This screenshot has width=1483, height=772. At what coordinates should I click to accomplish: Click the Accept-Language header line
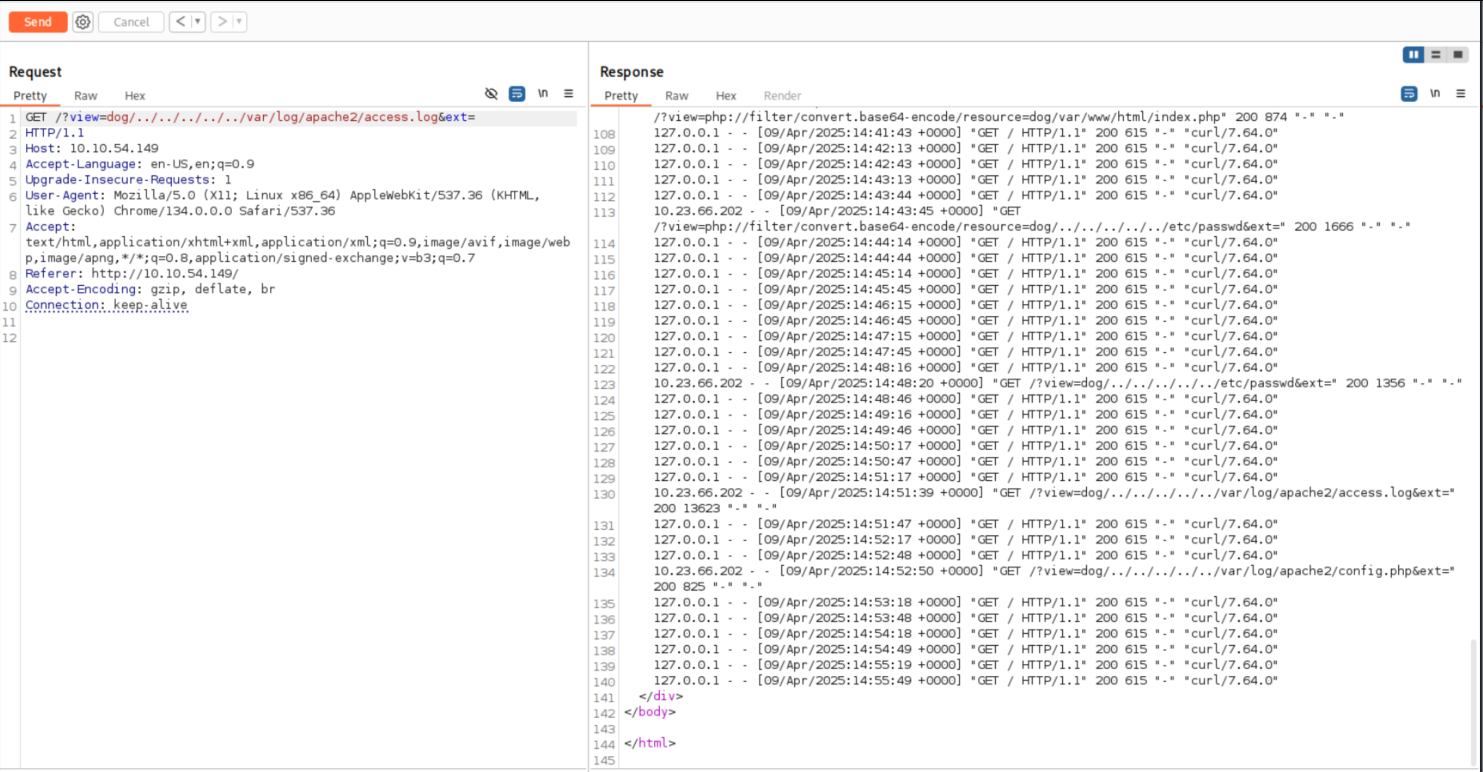pos(140,164)
